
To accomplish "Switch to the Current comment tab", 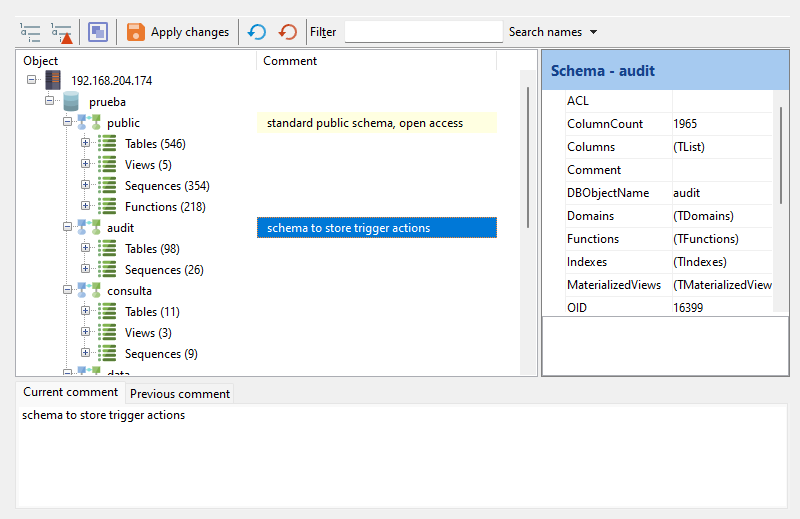I will click(x=70, y=392).
